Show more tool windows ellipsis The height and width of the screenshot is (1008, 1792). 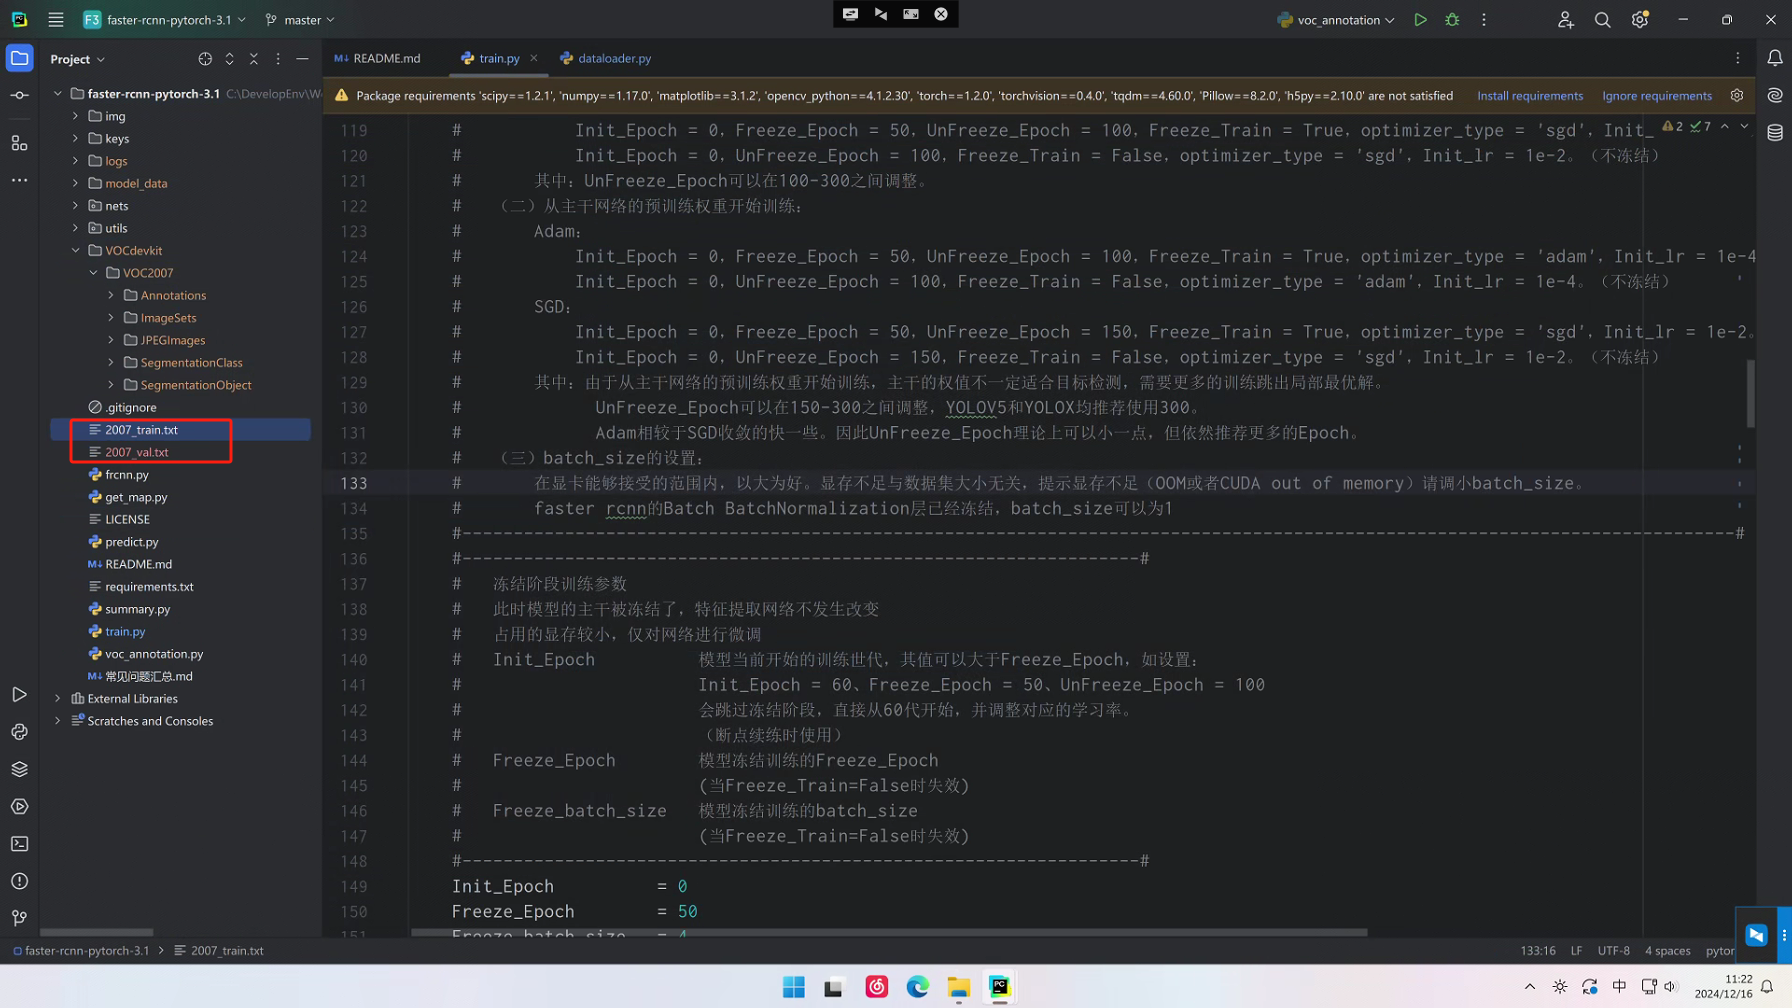pyautogui.click(x=19, y=180)
